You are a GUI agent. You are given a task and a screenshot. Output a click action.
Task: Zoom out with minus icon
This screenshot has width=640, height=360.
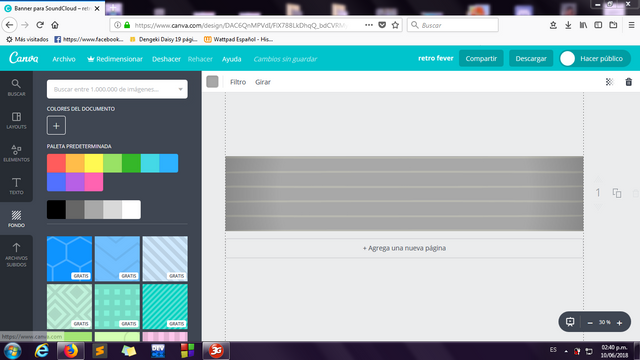(590, 323)
